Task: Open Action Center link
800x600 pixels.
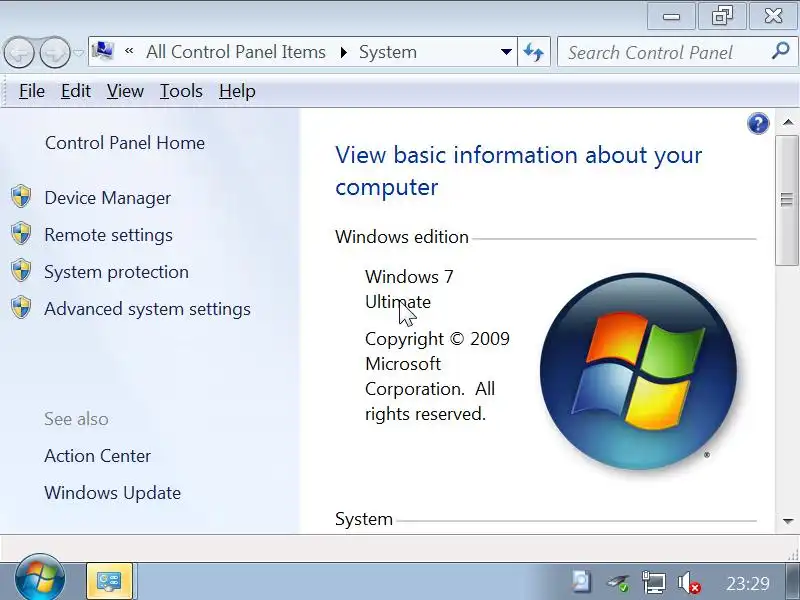Action: pos(97,456)
